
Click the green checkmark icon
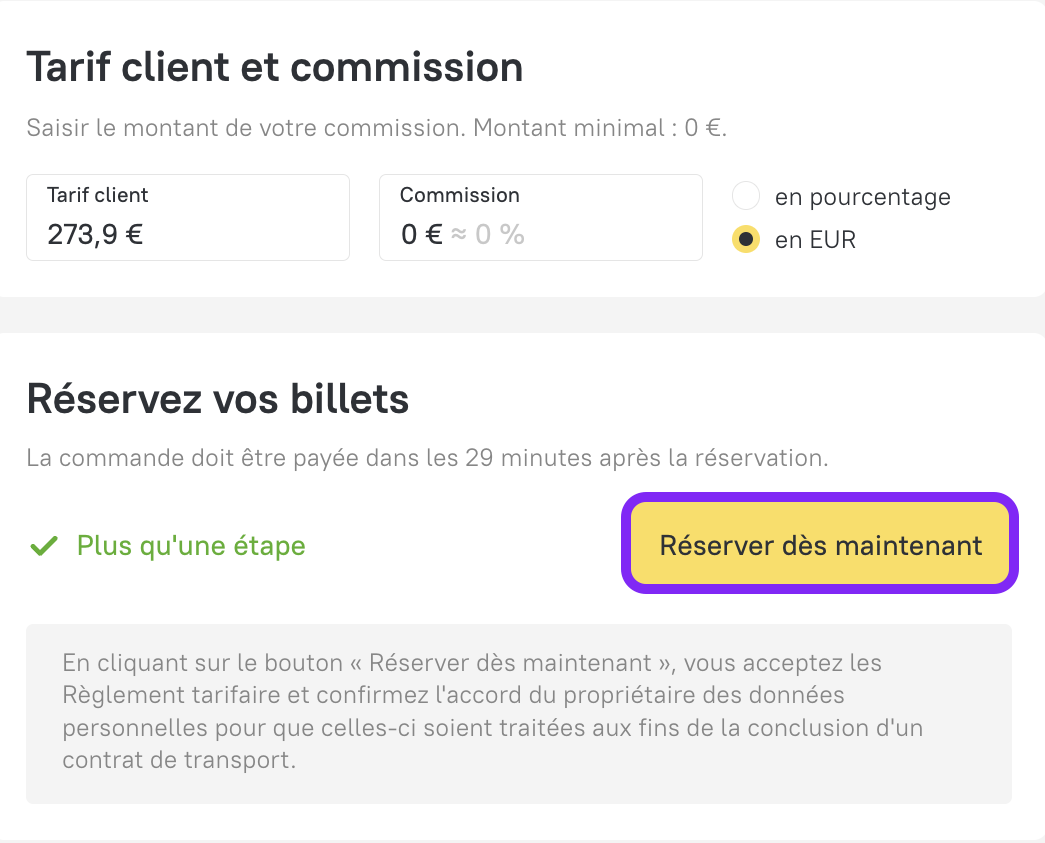[43, 546]
